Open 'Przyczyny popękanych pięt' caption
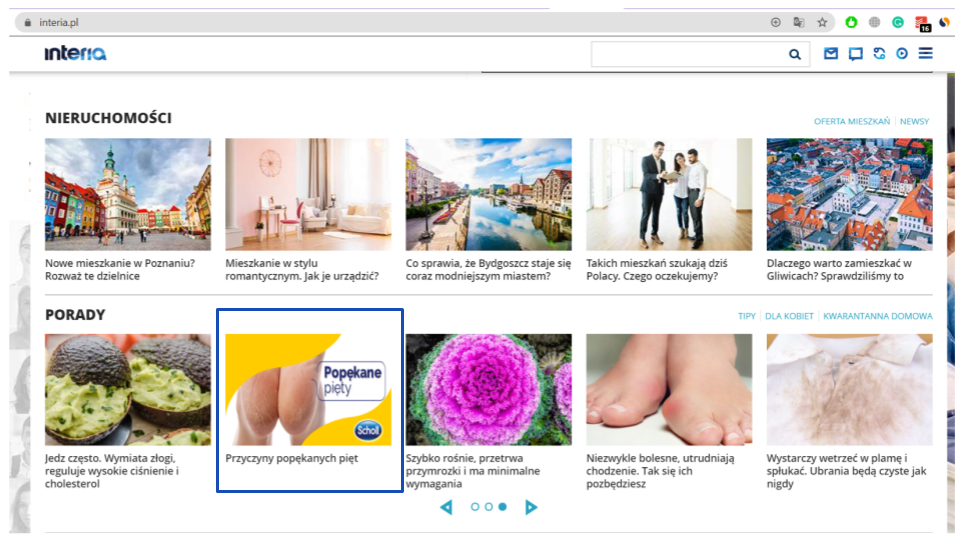 (x=291, y=458)
